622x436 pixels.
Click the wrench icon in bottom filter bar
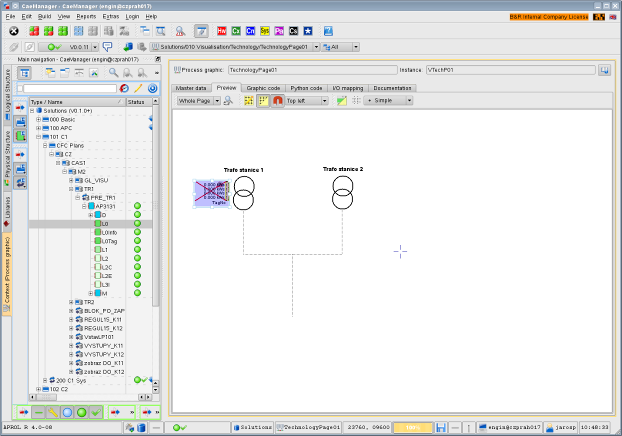tap(53, 413)
